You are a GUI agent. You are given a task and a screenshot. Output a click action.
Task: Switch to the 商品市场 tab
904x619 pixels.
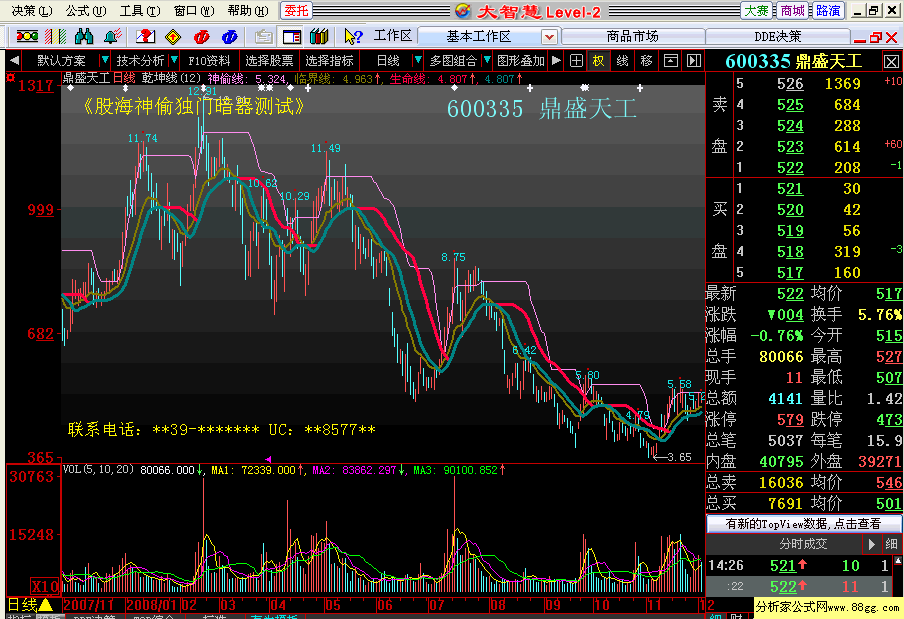(x=632, y=37)
